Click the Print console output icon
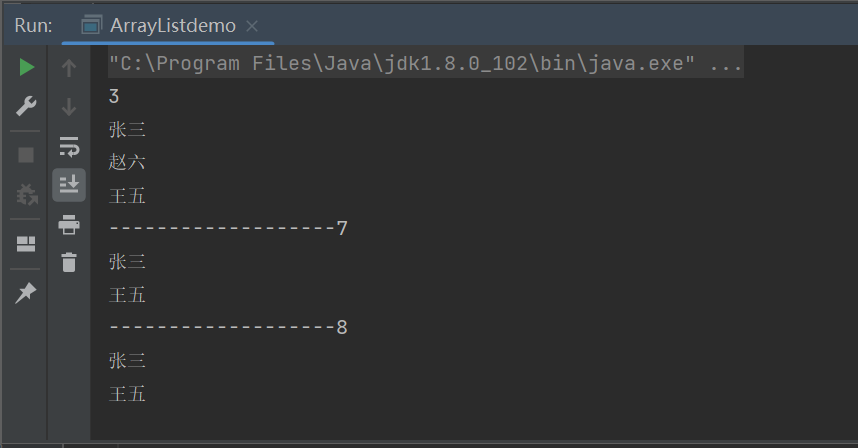The image size is (858, 448). [x=69, y=225]
